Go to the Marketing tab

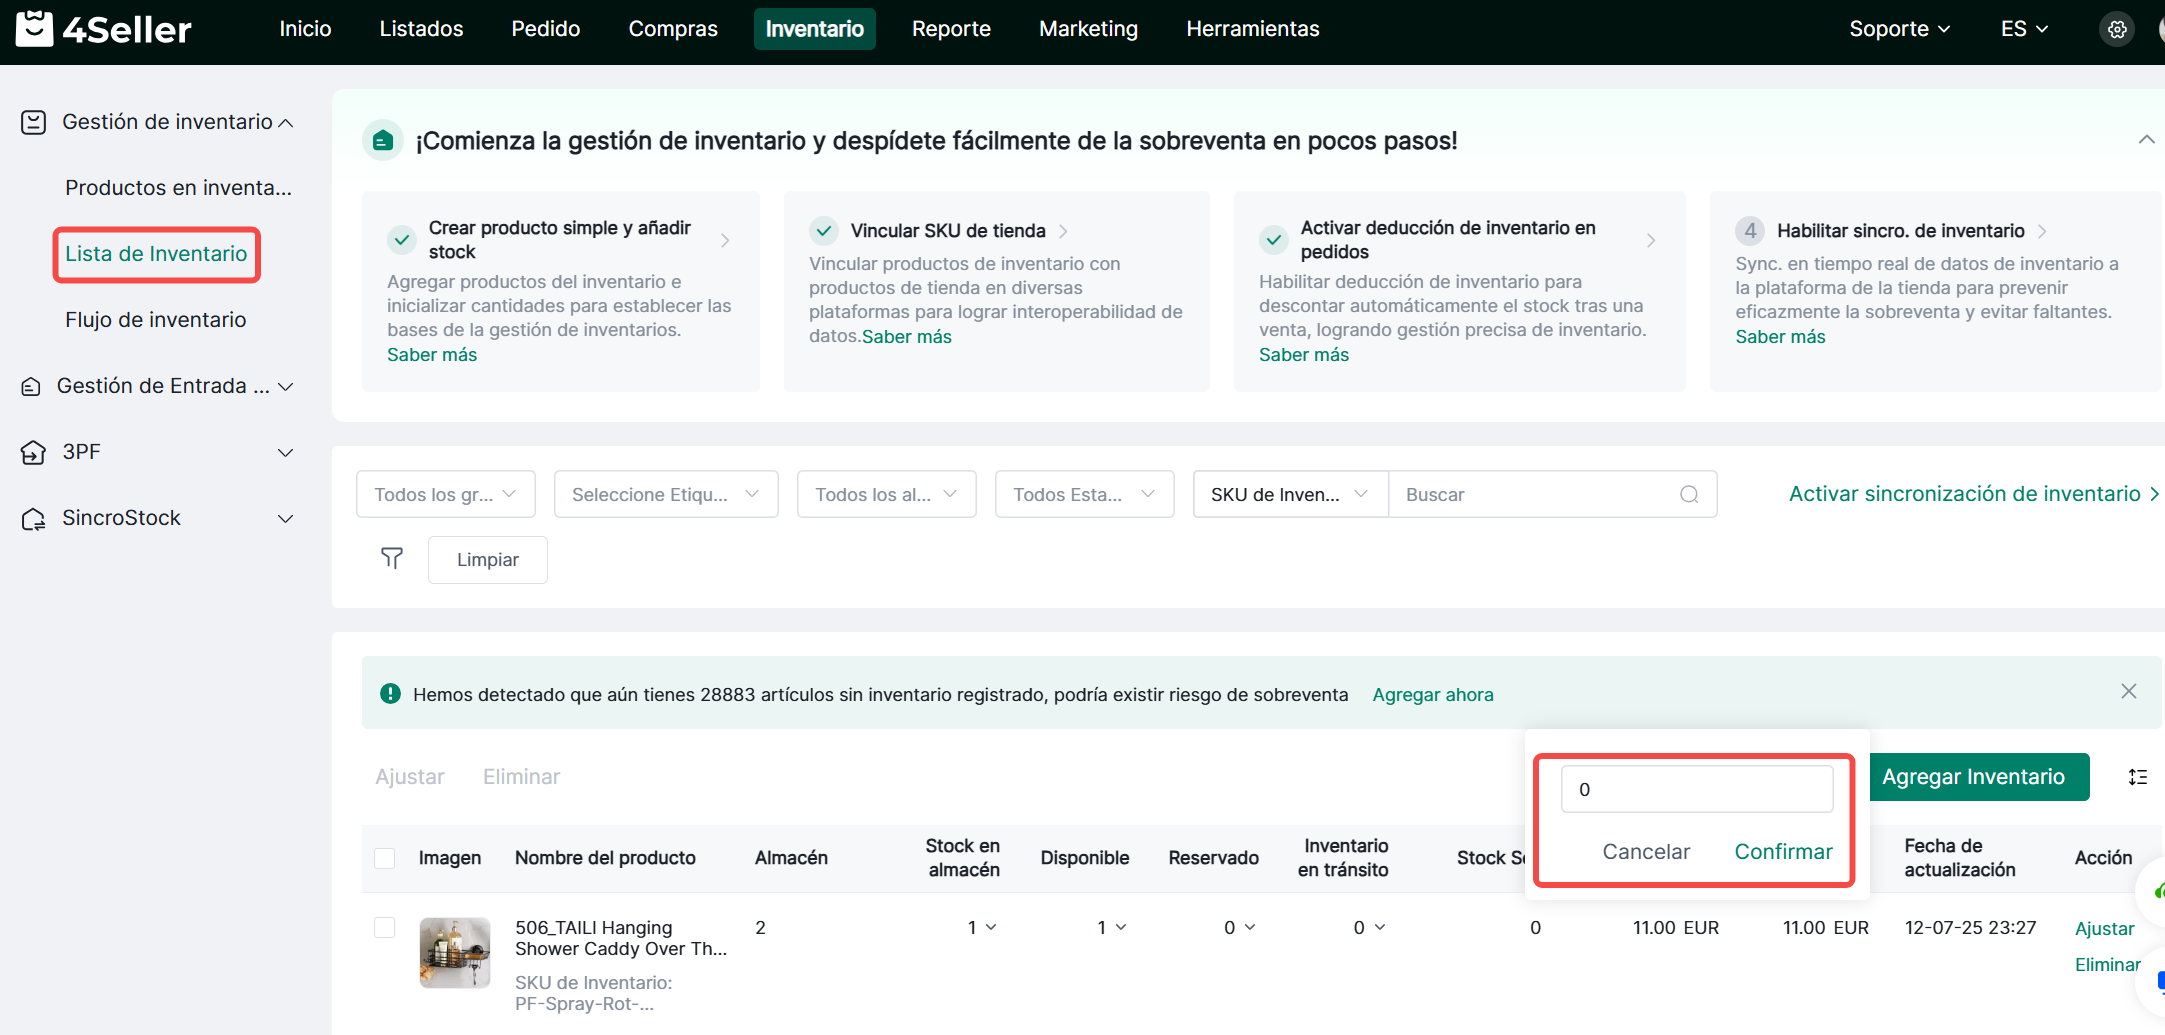(1088, 29)
